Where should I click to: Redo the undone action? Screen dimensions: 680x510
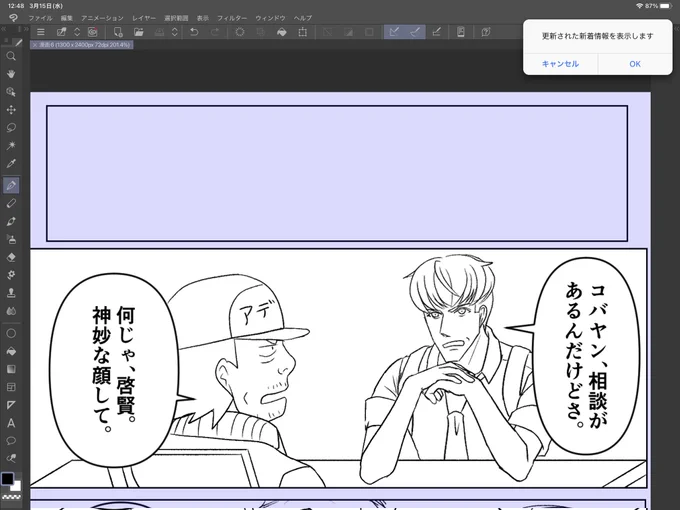(x=215, y=32)
